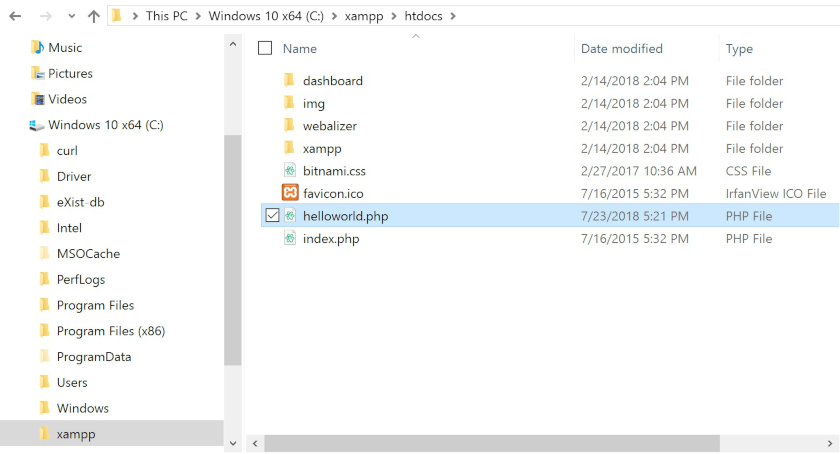Image resolution: width=840 pixels, height=454 pixels.
Task: Click the bitnami.css file icon
Action: point(290,171)
